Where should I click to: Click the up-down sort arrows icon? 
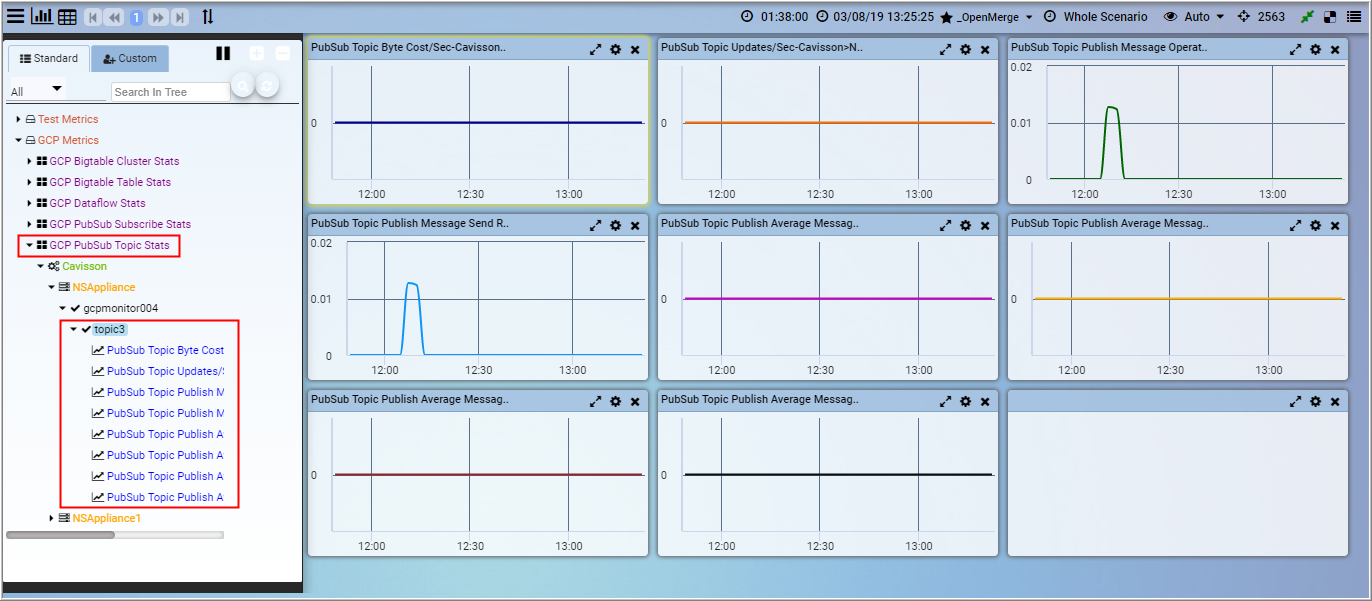[207, 17]
